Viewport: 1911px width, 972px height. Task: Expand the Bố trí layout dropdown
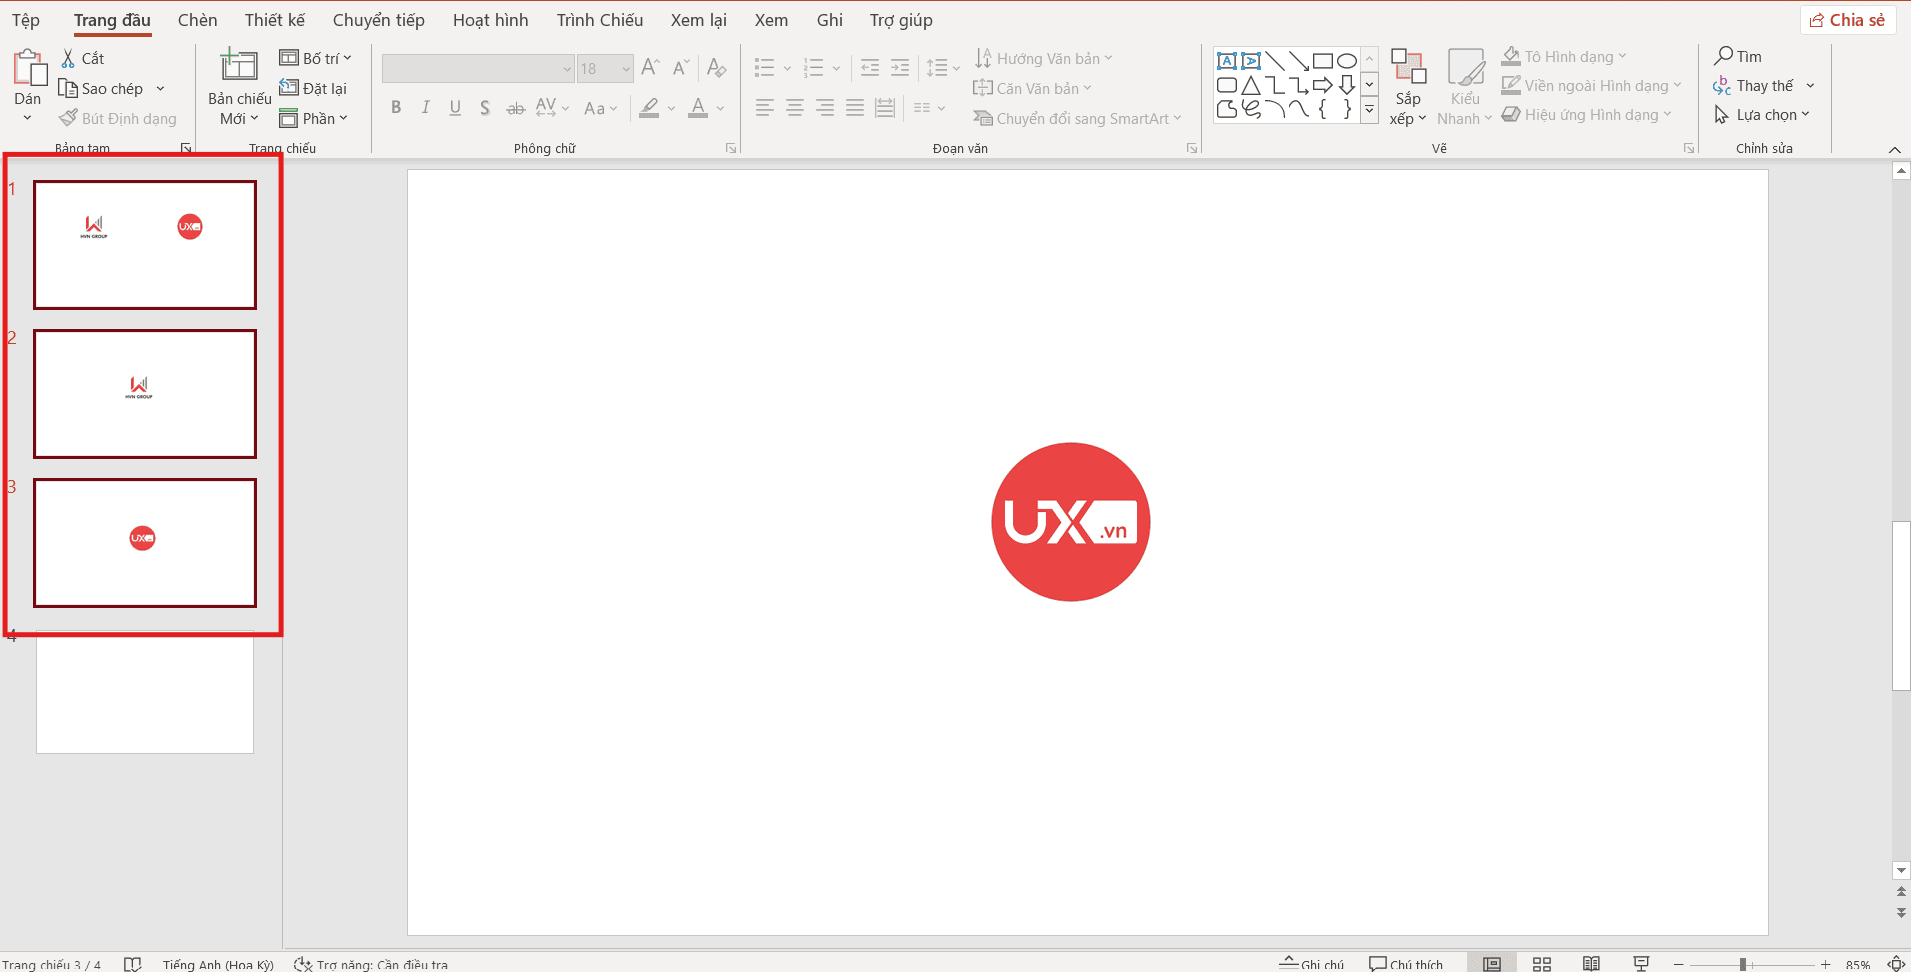(316, 58)
